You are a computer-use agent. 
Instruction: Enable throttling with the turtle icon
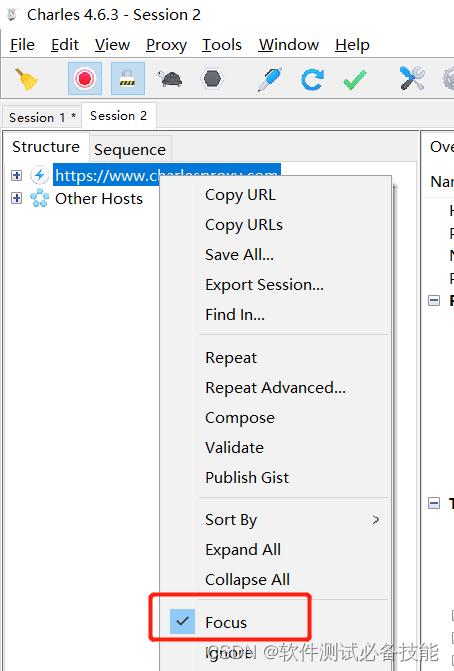coord(170,79)
